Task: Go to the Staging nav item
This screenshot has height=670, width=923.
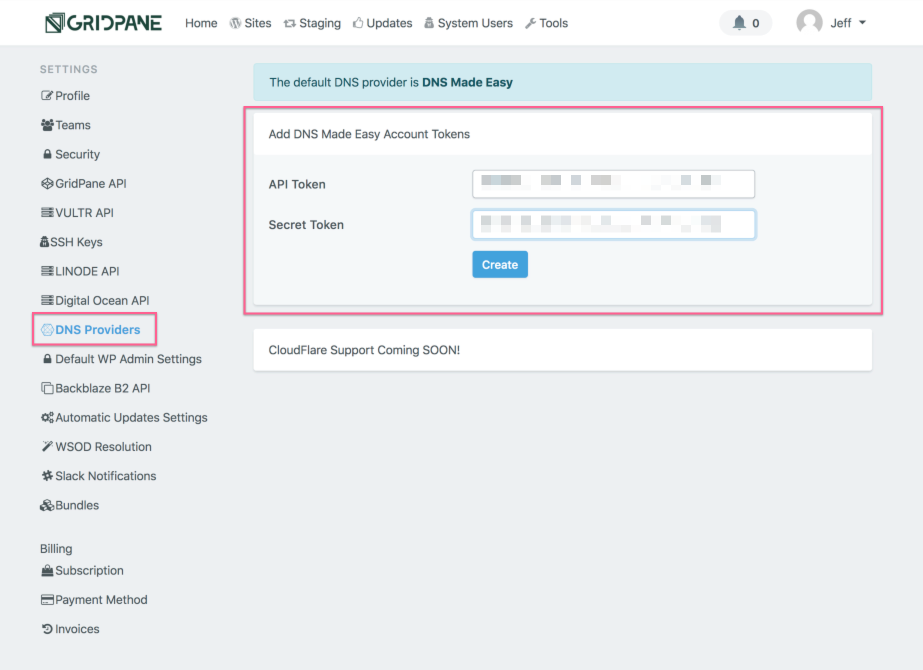Action: pos(320,23)
